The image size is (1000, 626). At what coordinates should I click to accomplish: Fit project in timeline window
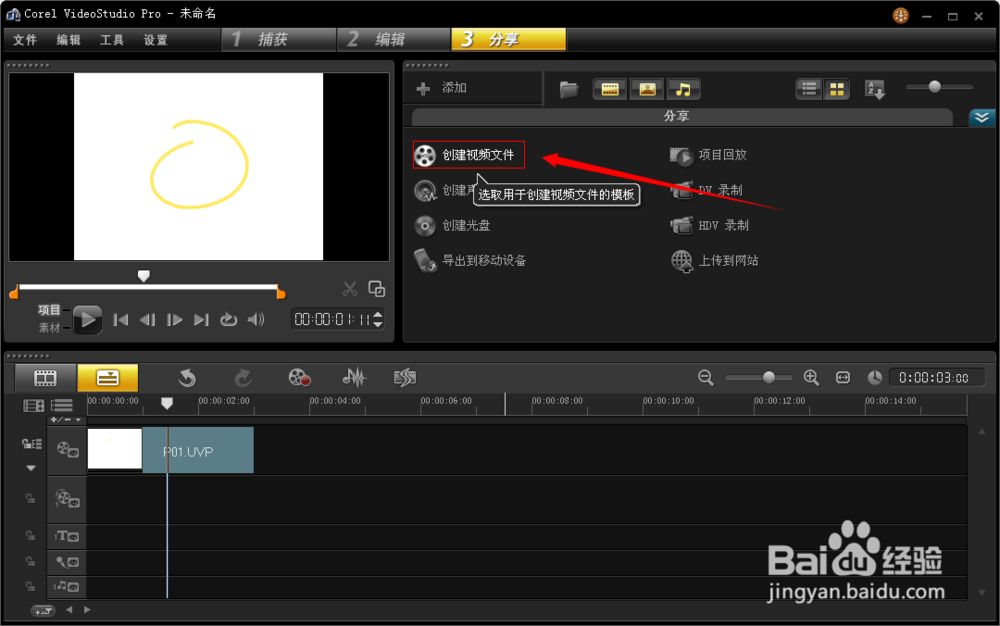coord(843,377)
